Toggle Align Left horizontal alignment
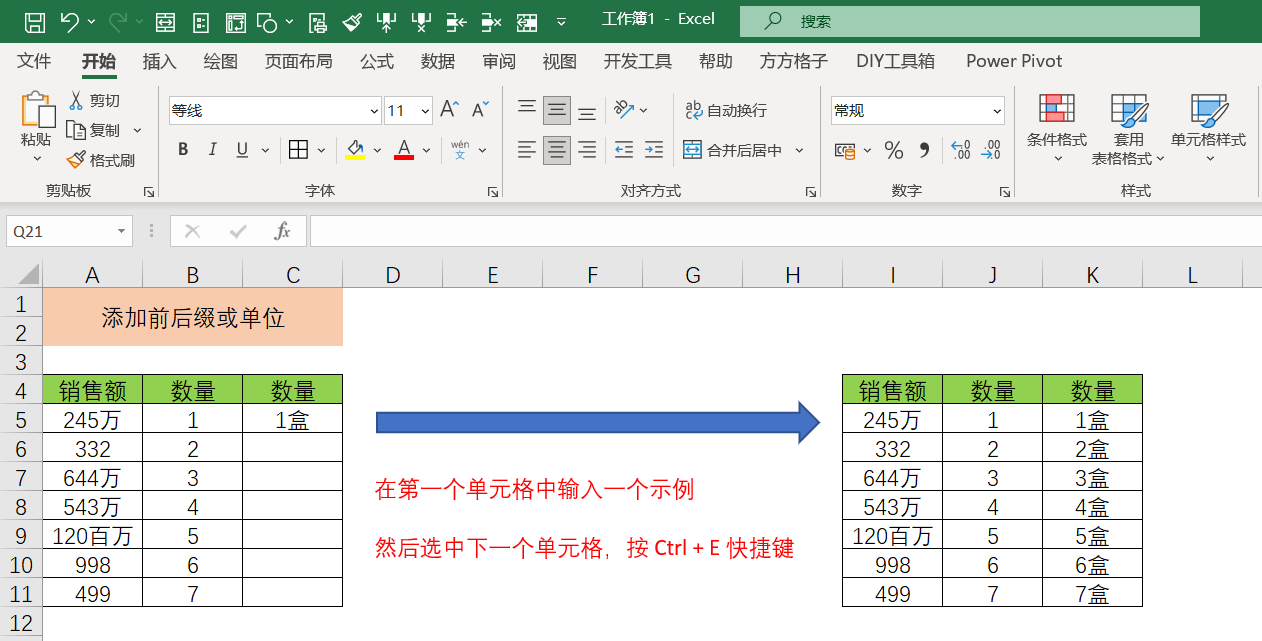Image resolution: width=1262 pixels, height=641 pixels. [527, 150]
